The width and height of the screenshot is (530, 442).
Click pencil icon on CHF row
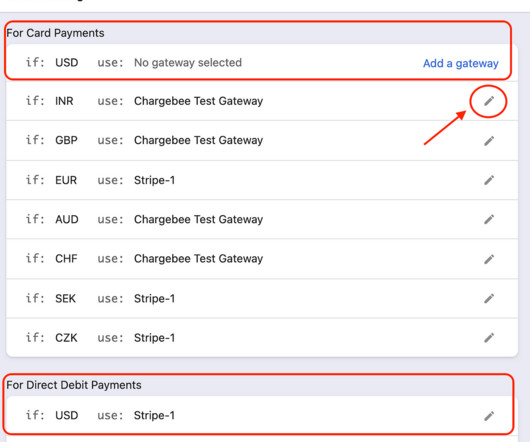(489, 259)
